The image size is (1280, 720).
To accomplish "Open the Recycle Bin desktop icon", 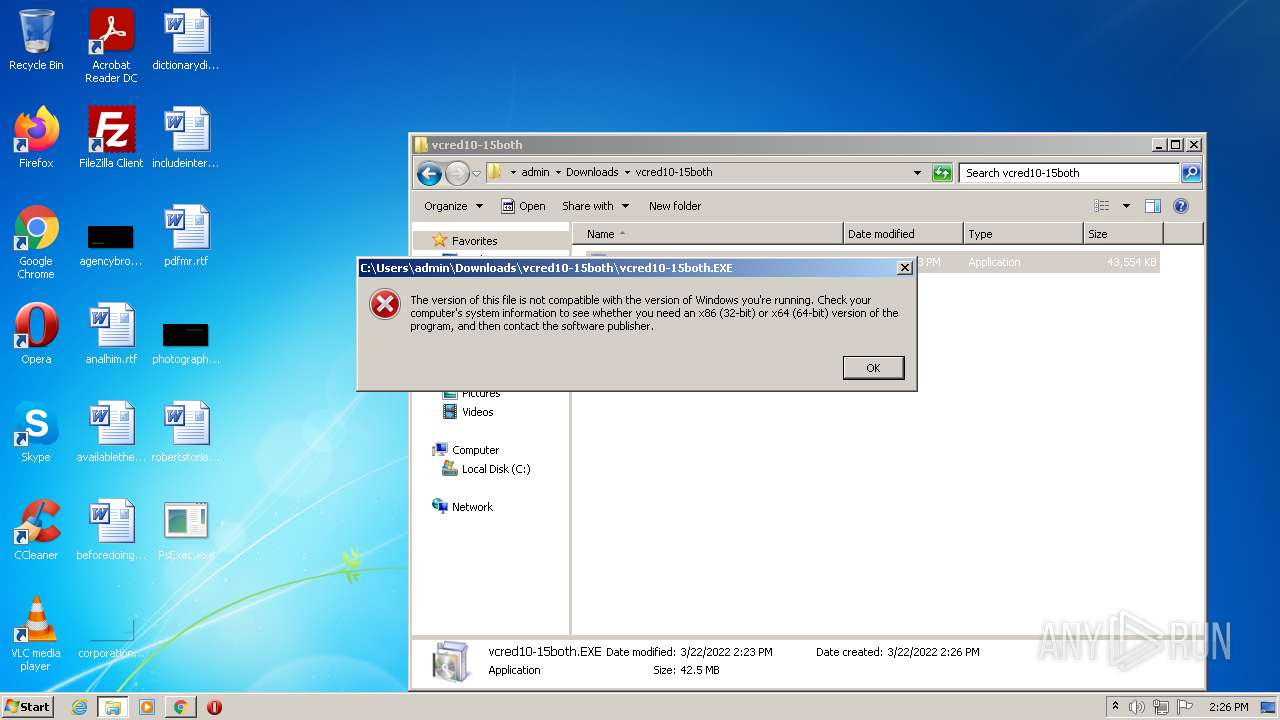I will tap(36, 40).
